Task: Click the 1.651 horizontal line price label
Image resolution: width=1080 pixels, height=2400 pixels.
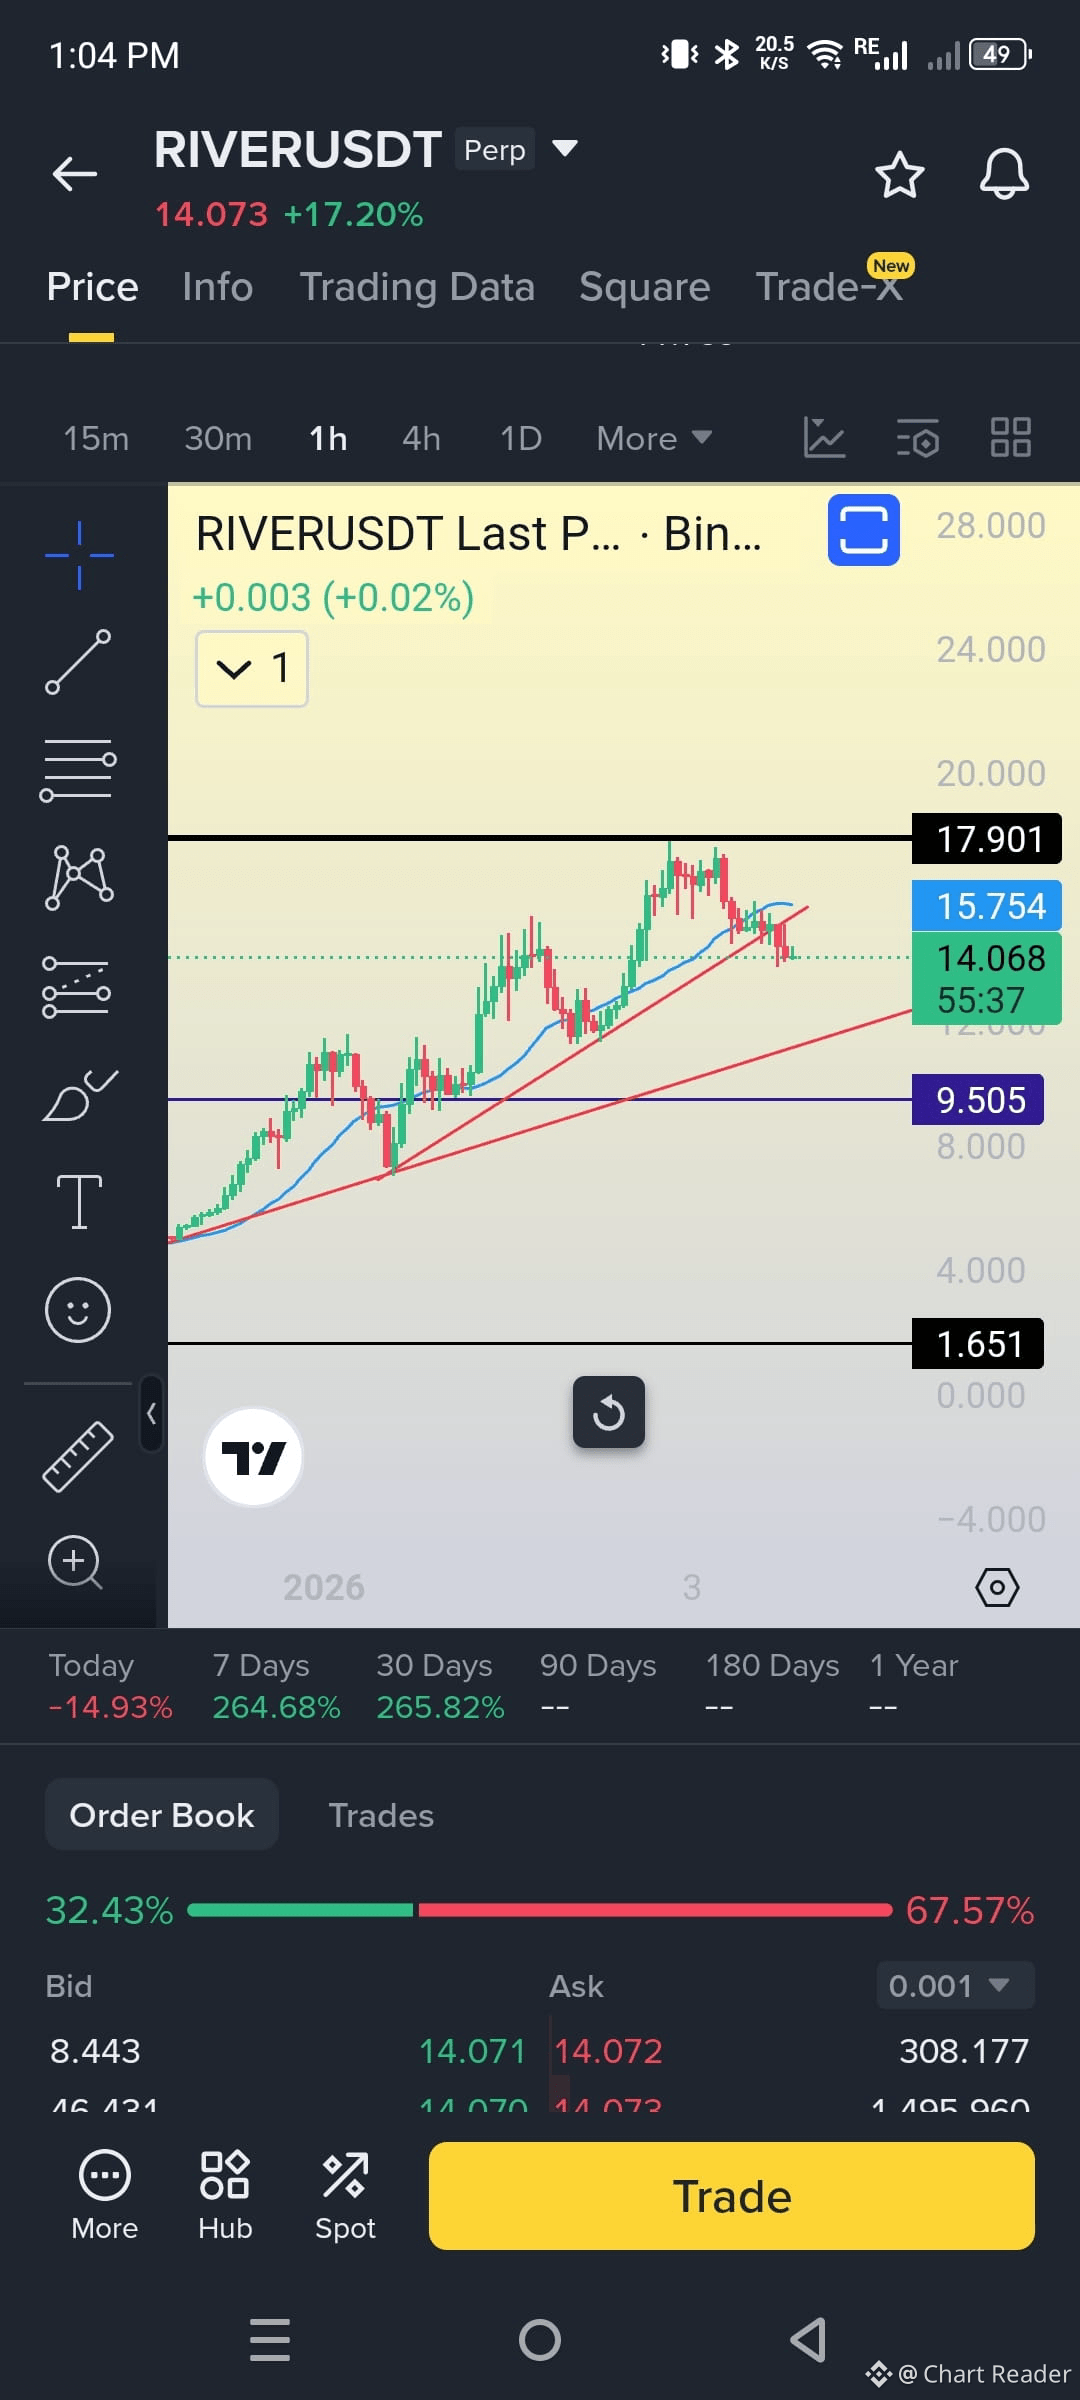Action: click(978, 1344)
